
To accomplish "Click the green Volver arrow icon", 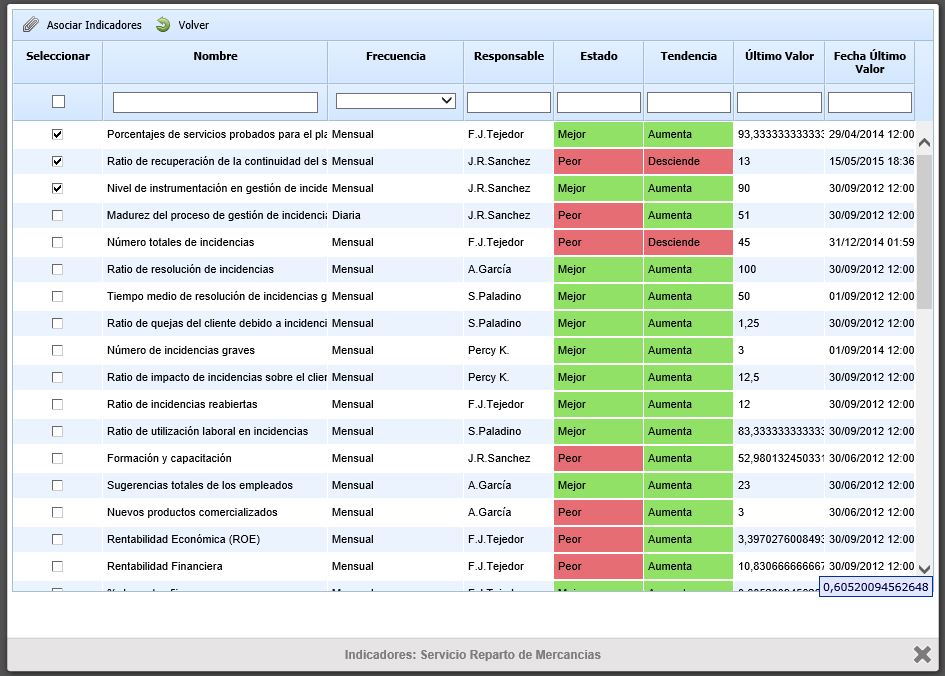I will 163,25.
